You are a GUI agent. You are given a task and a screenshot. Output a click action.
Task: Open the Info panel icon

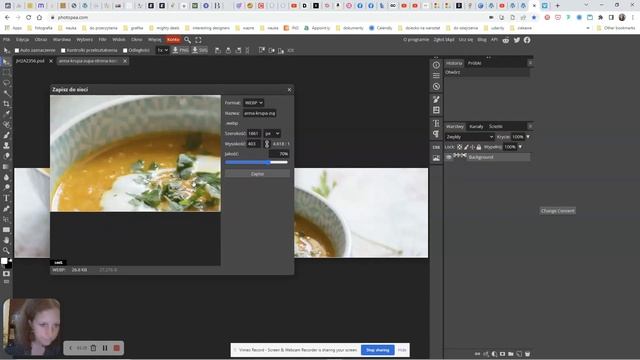tap(436, 65)
